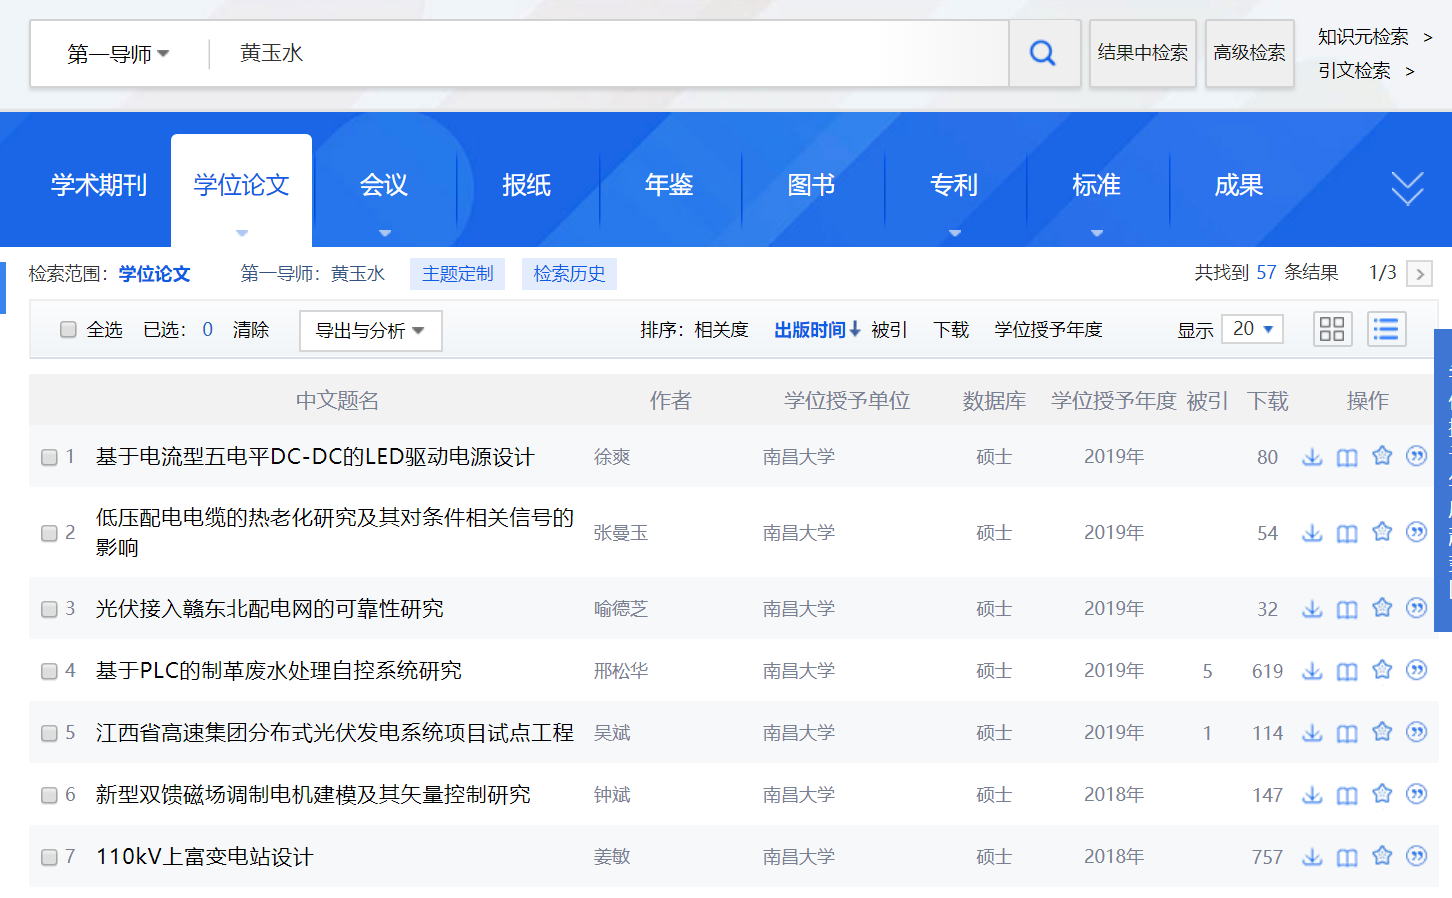The height and width of the screenshot is (898, 1452).
Task: Click the 检索历史 button
Action: [569, 274]
